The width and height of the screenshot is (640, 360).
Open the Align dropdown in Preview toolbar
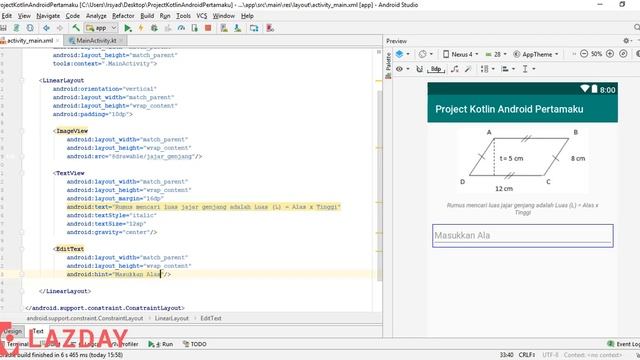508,69
